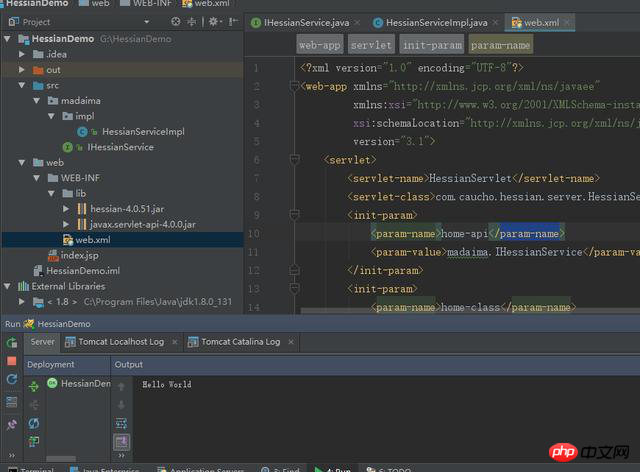Toggle soft-wrap in the Output console

tap(121, 423)
